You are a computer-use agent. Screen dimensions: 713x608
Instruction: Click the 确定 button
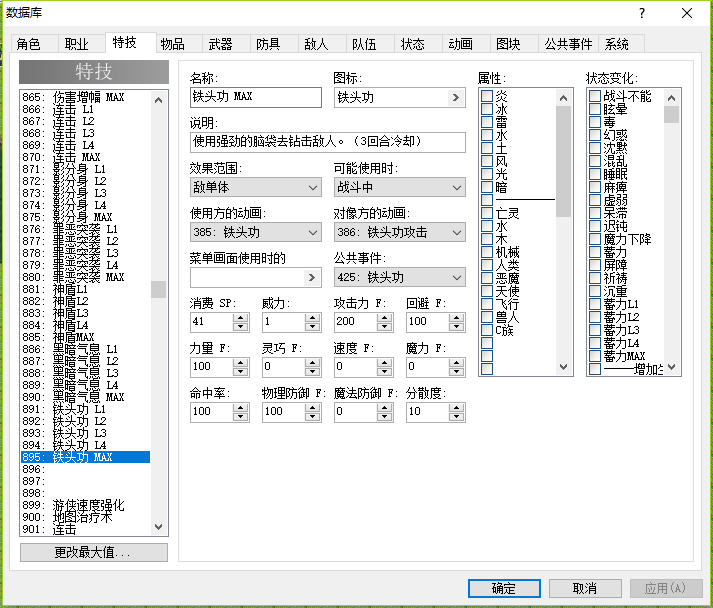coord(504,588)
